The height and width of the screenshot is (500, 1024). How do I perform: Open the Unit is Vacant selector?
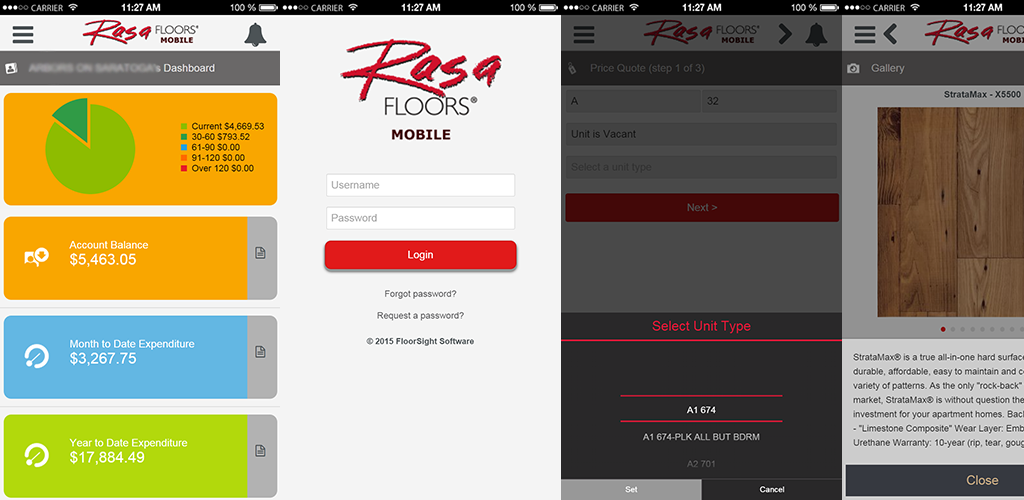[701, 134]
